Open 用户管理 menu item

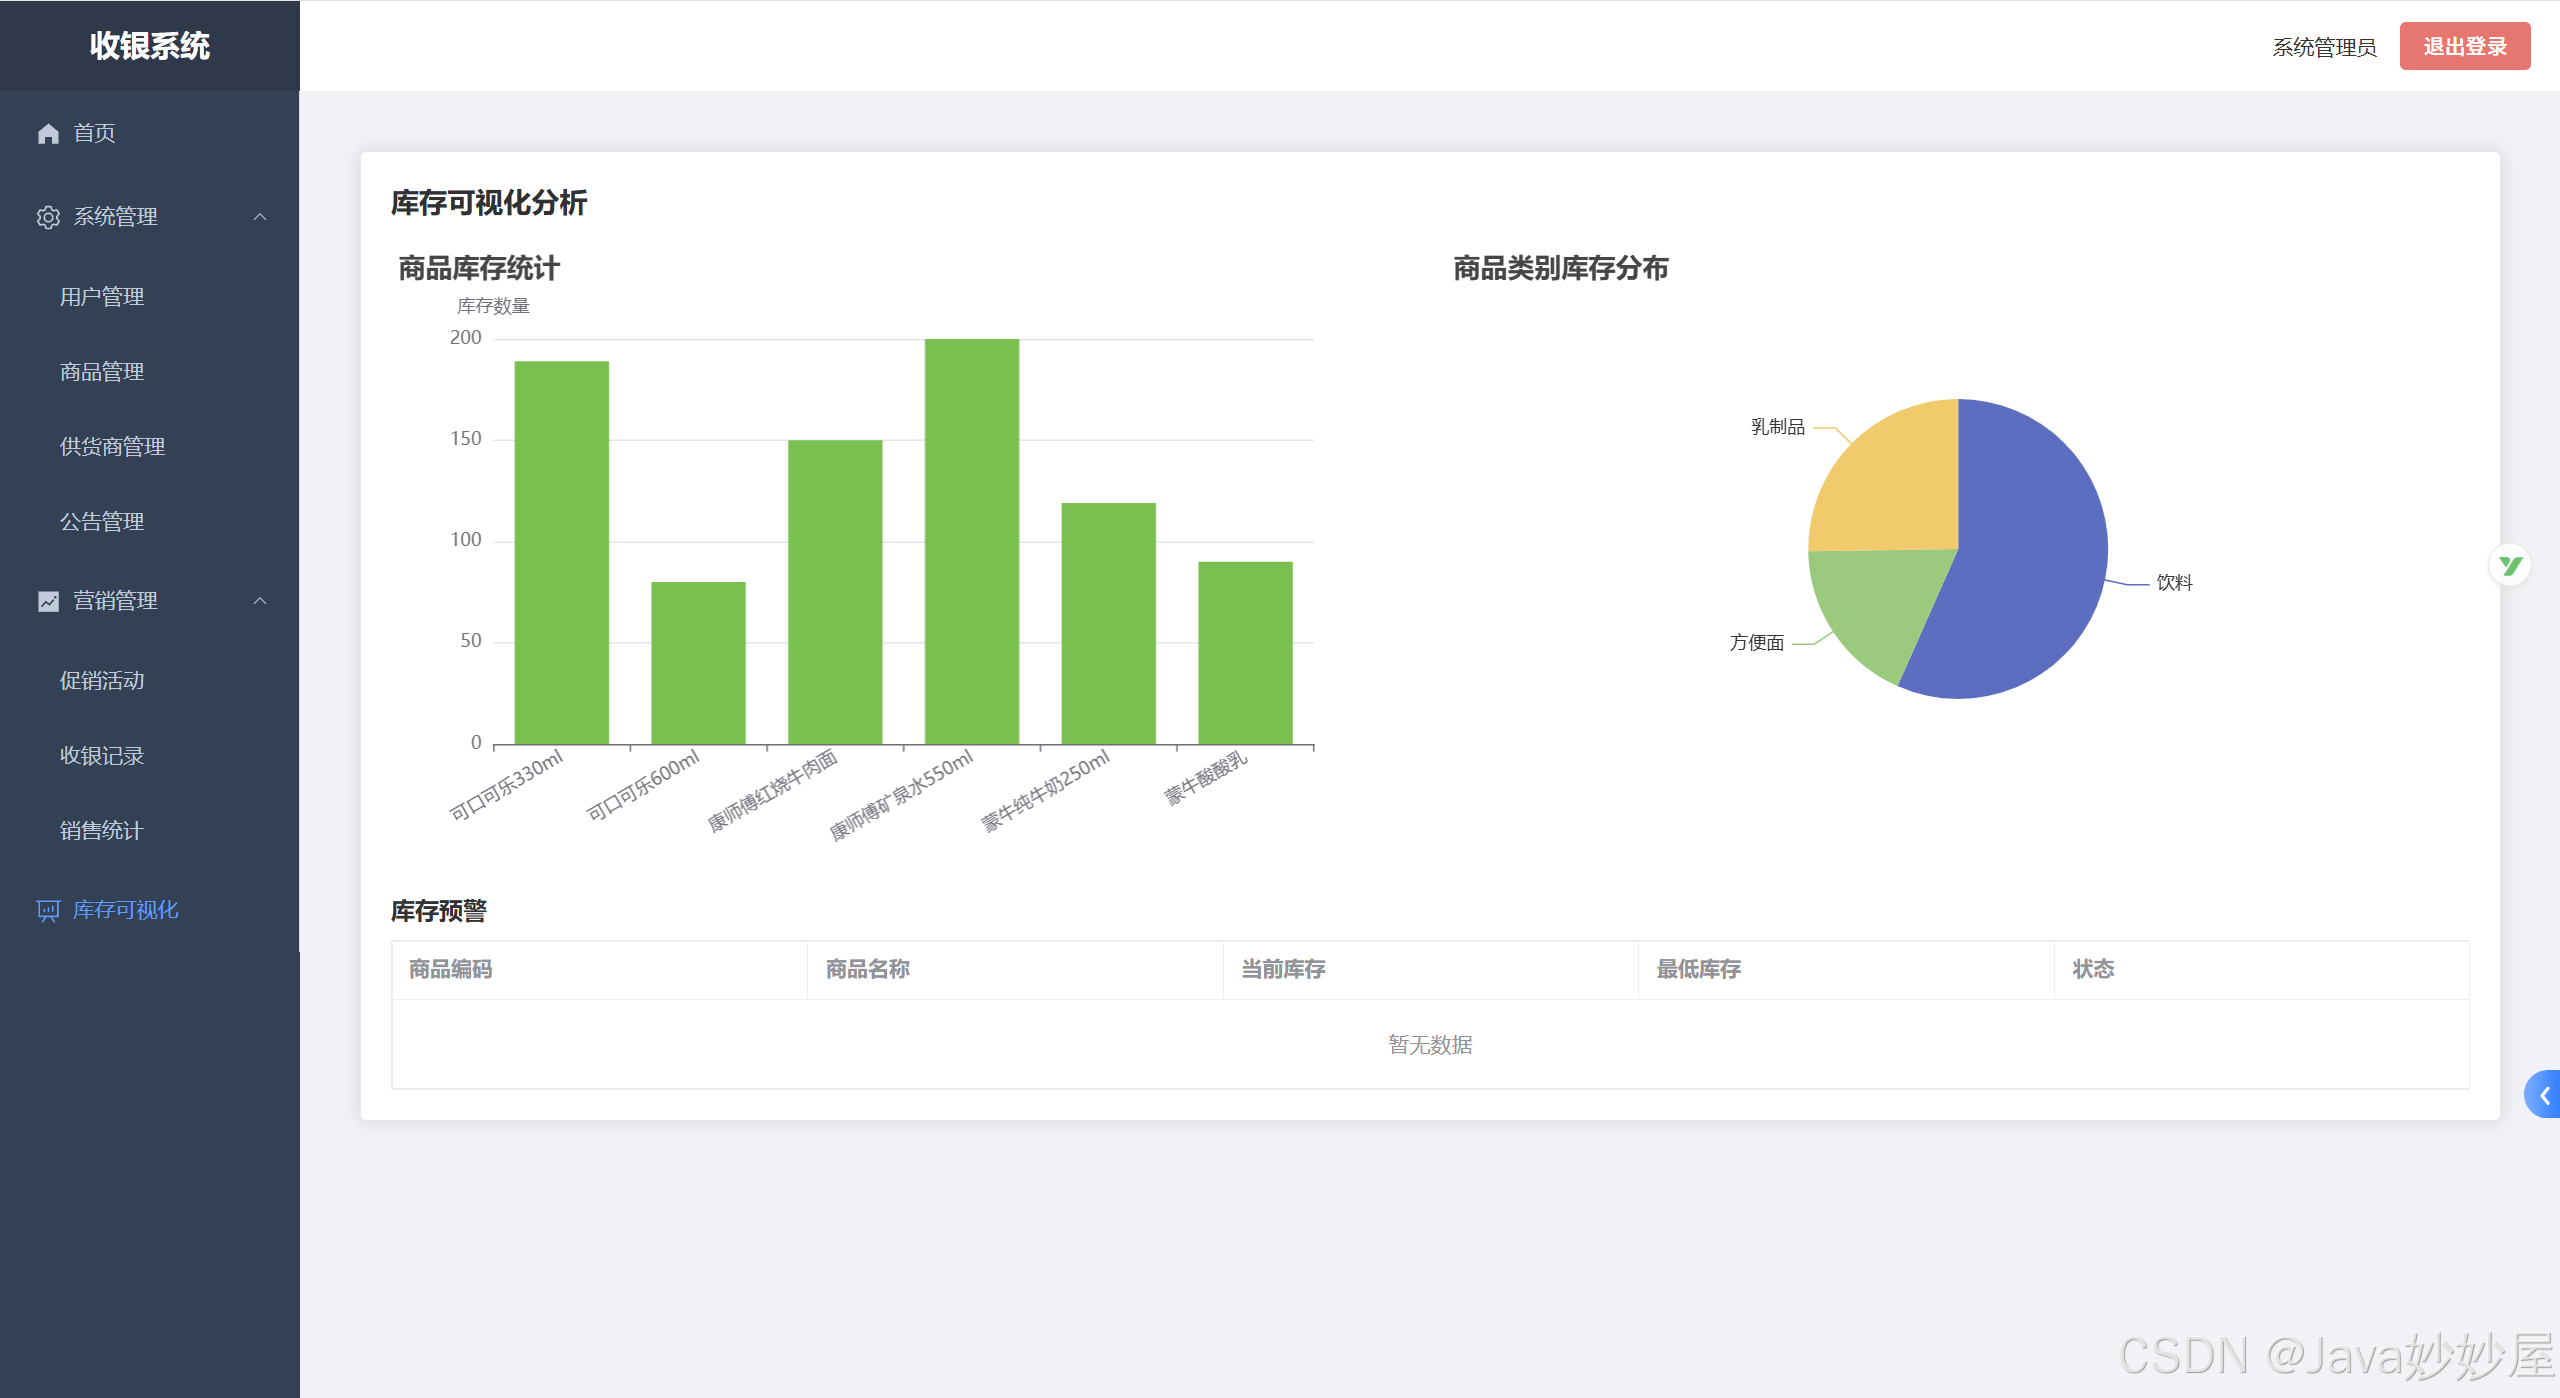tap(102, 297)
